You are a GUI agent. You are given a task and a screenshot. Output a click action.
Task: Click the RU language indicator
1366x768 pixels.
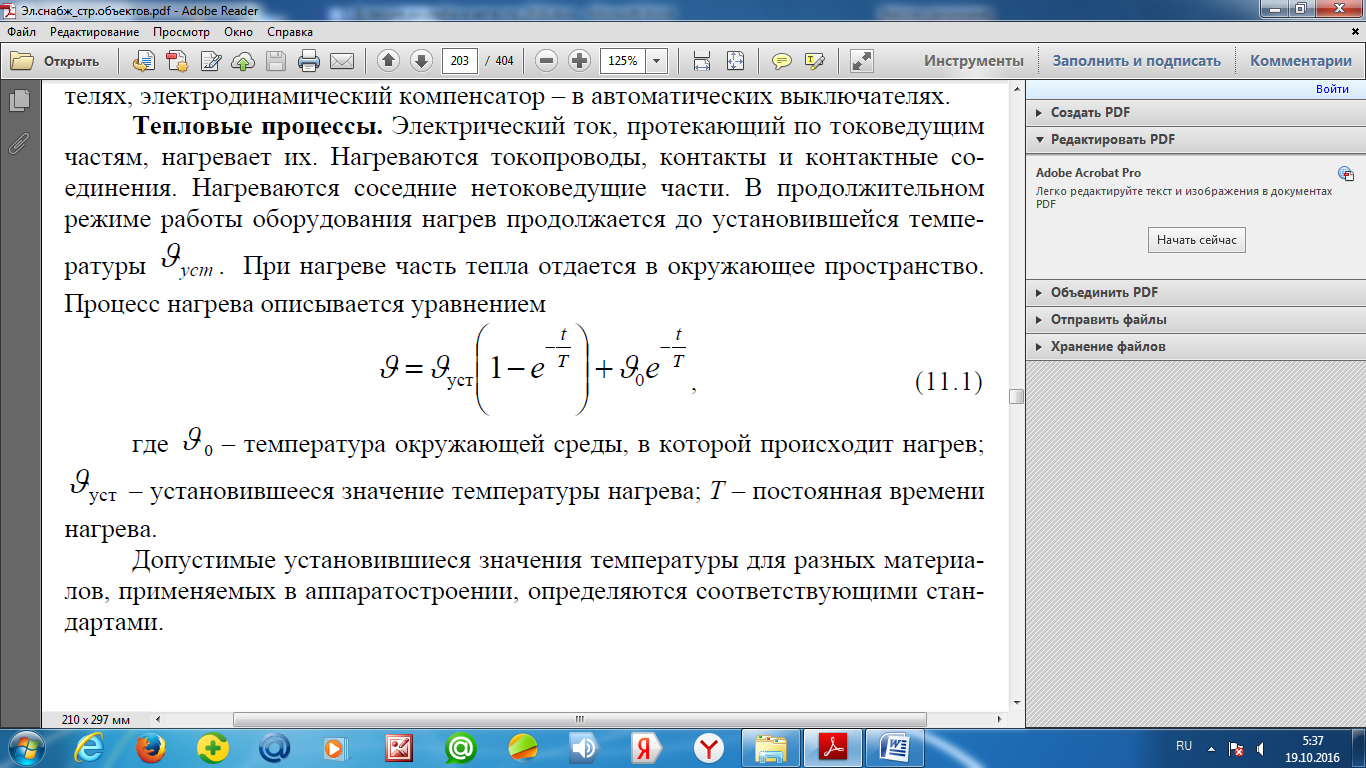click(x=1184, y=747)
